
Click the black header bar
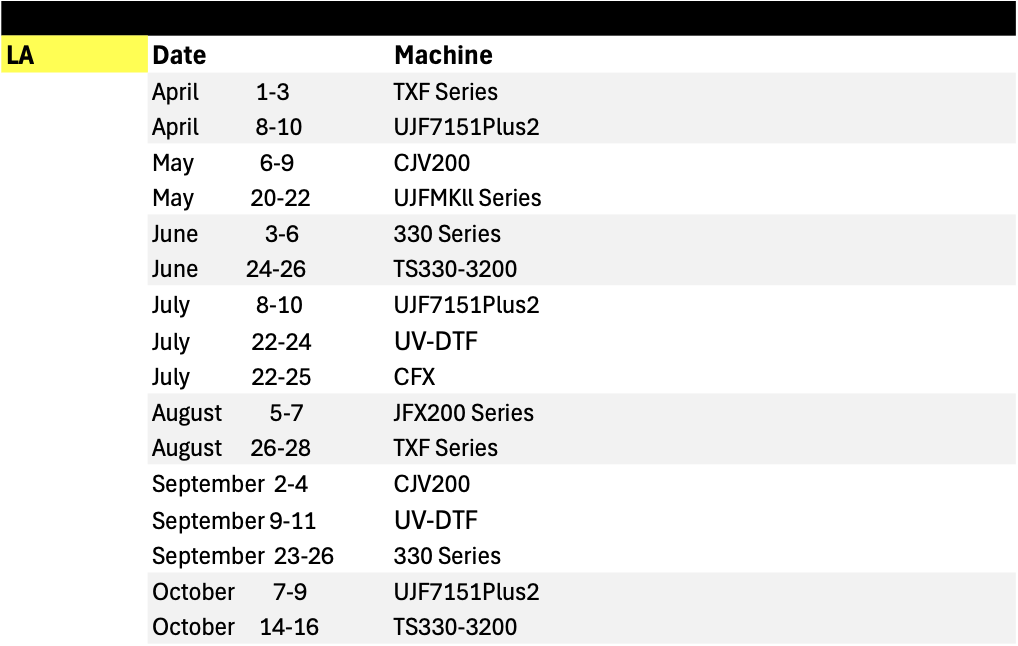click(x=509, y=18)
